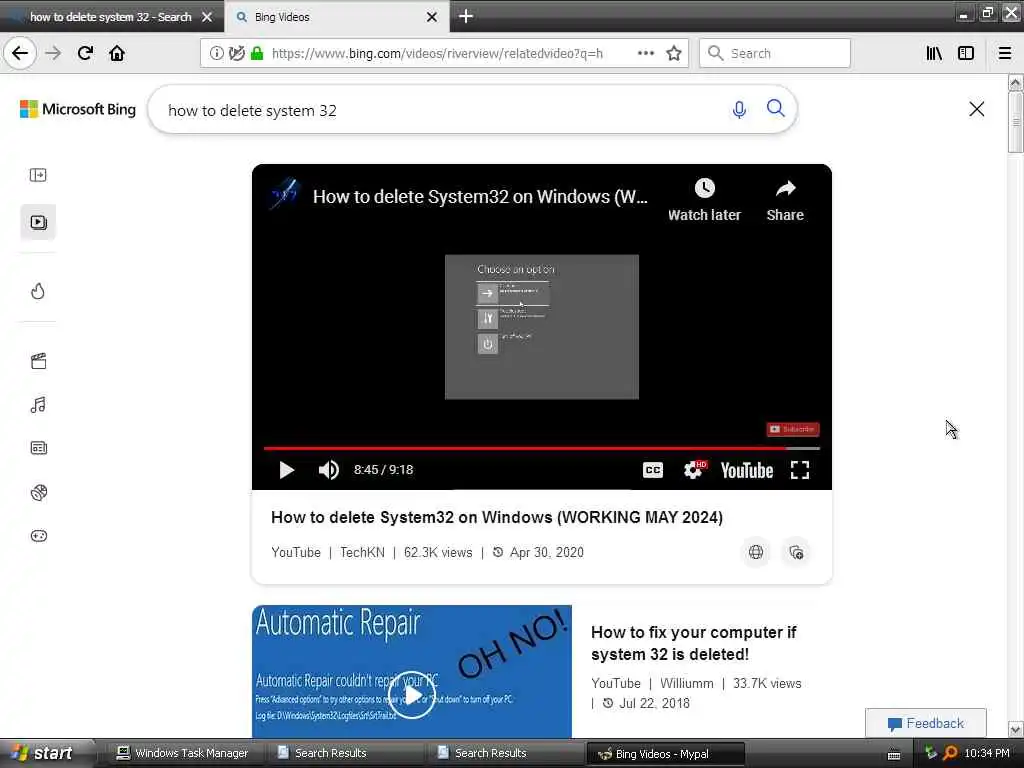Submit query with the Bing magnifier icon
Image resolution: width=1024 pixels, height=768 pixels.
click(x=775, y=108)
